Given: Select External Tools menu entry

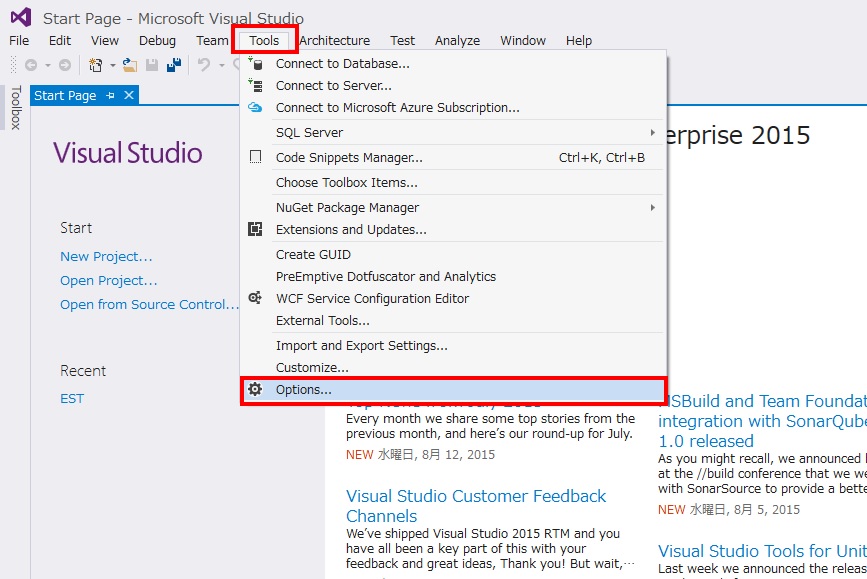Looking at the screenshot, I should 453,321.
